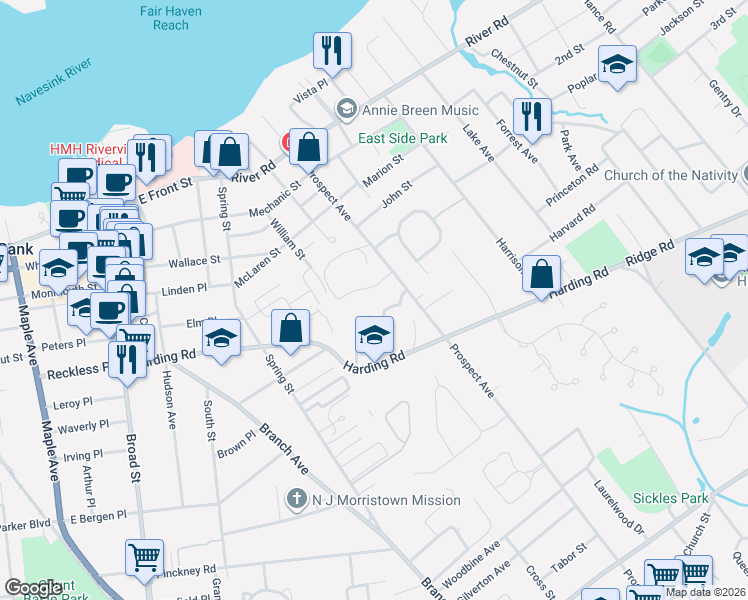Click the HMH Riverview Medical label

89,149
